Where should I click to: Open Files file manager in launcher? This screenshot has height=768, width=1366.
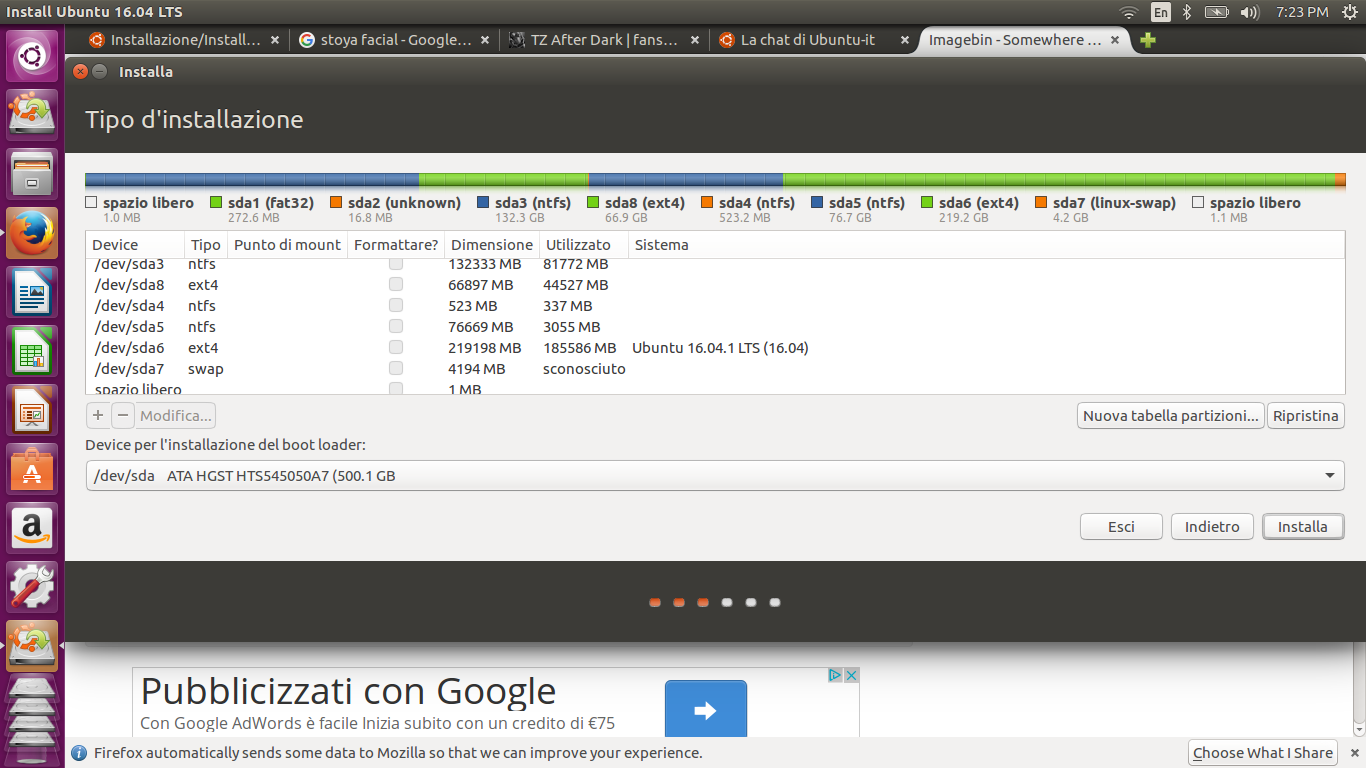pyautogui.click(x=32, y=173)
